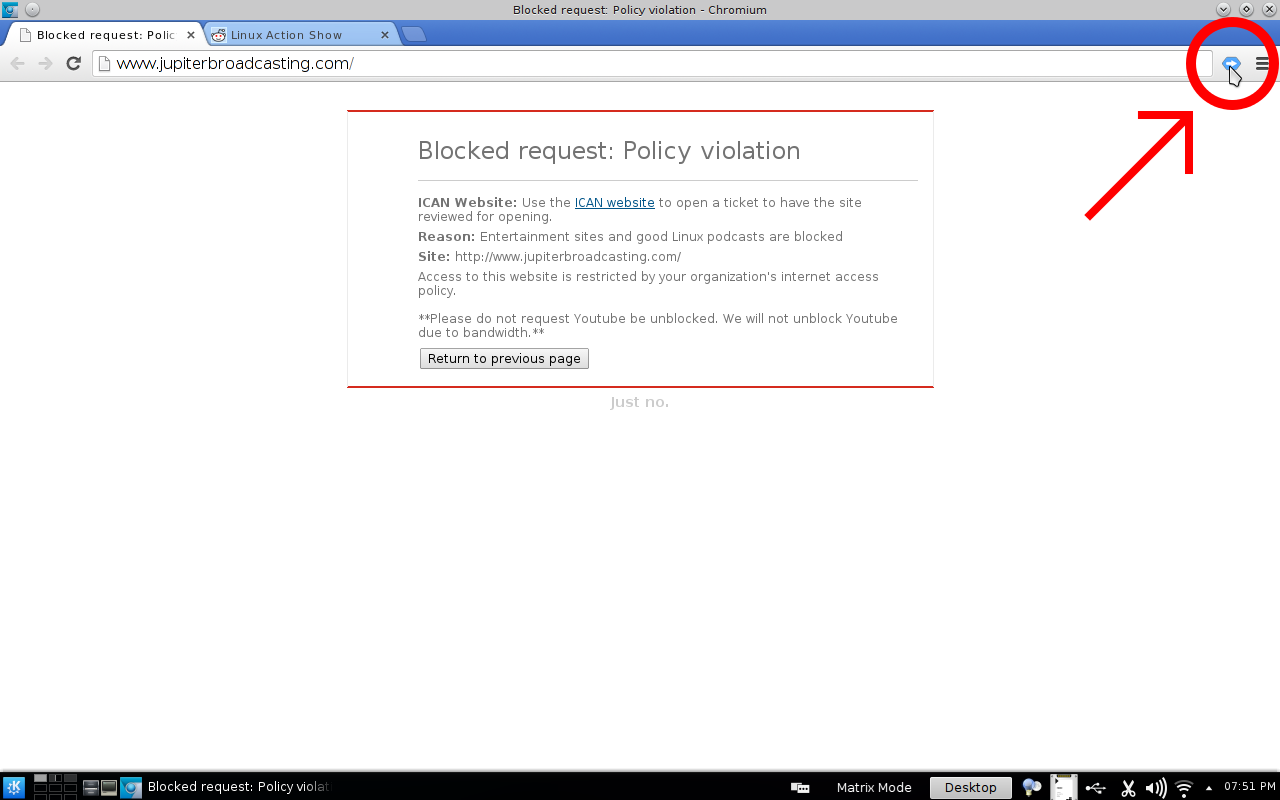The width and height of the screenshot is (1280, 800).
Task: Click the jupiterbroadcasting Site URL text
Action: point(568,257)
